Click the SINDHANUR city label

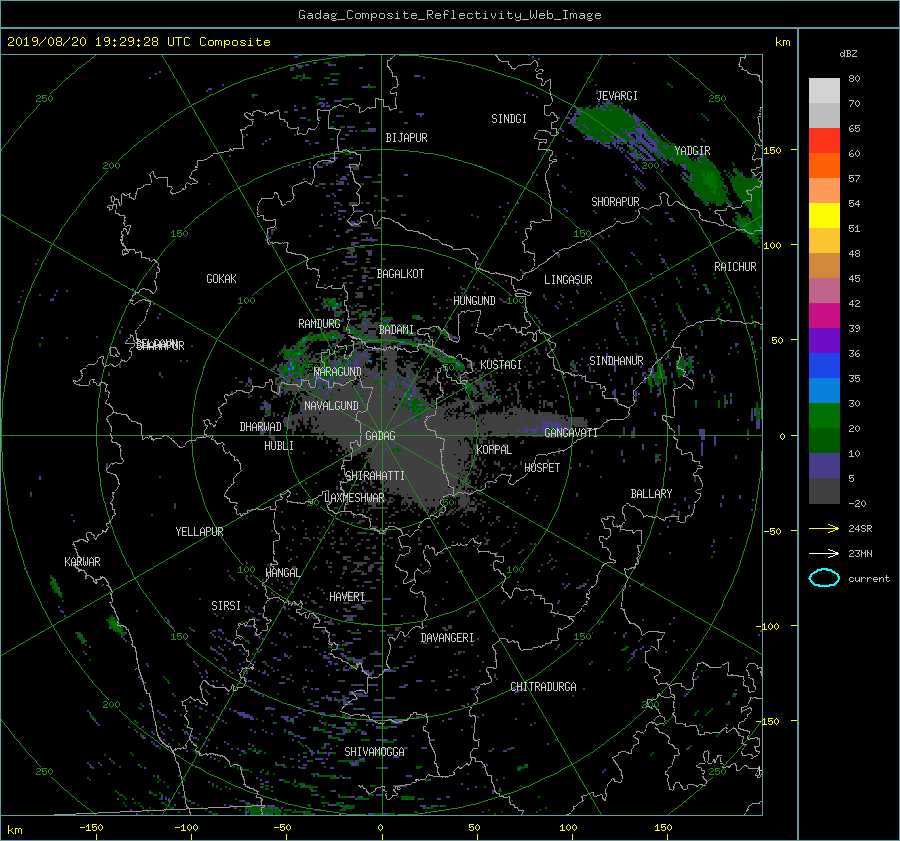[616, 361]
